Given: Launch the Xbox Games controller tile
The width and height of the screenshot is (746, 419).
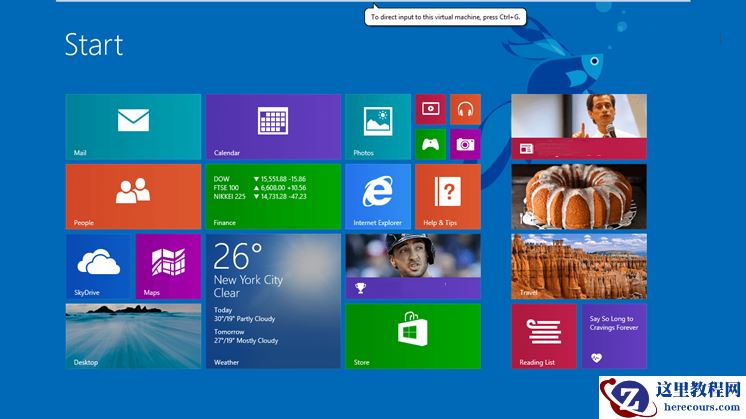Looking at the screenshot, I should [x=431, y=144].
